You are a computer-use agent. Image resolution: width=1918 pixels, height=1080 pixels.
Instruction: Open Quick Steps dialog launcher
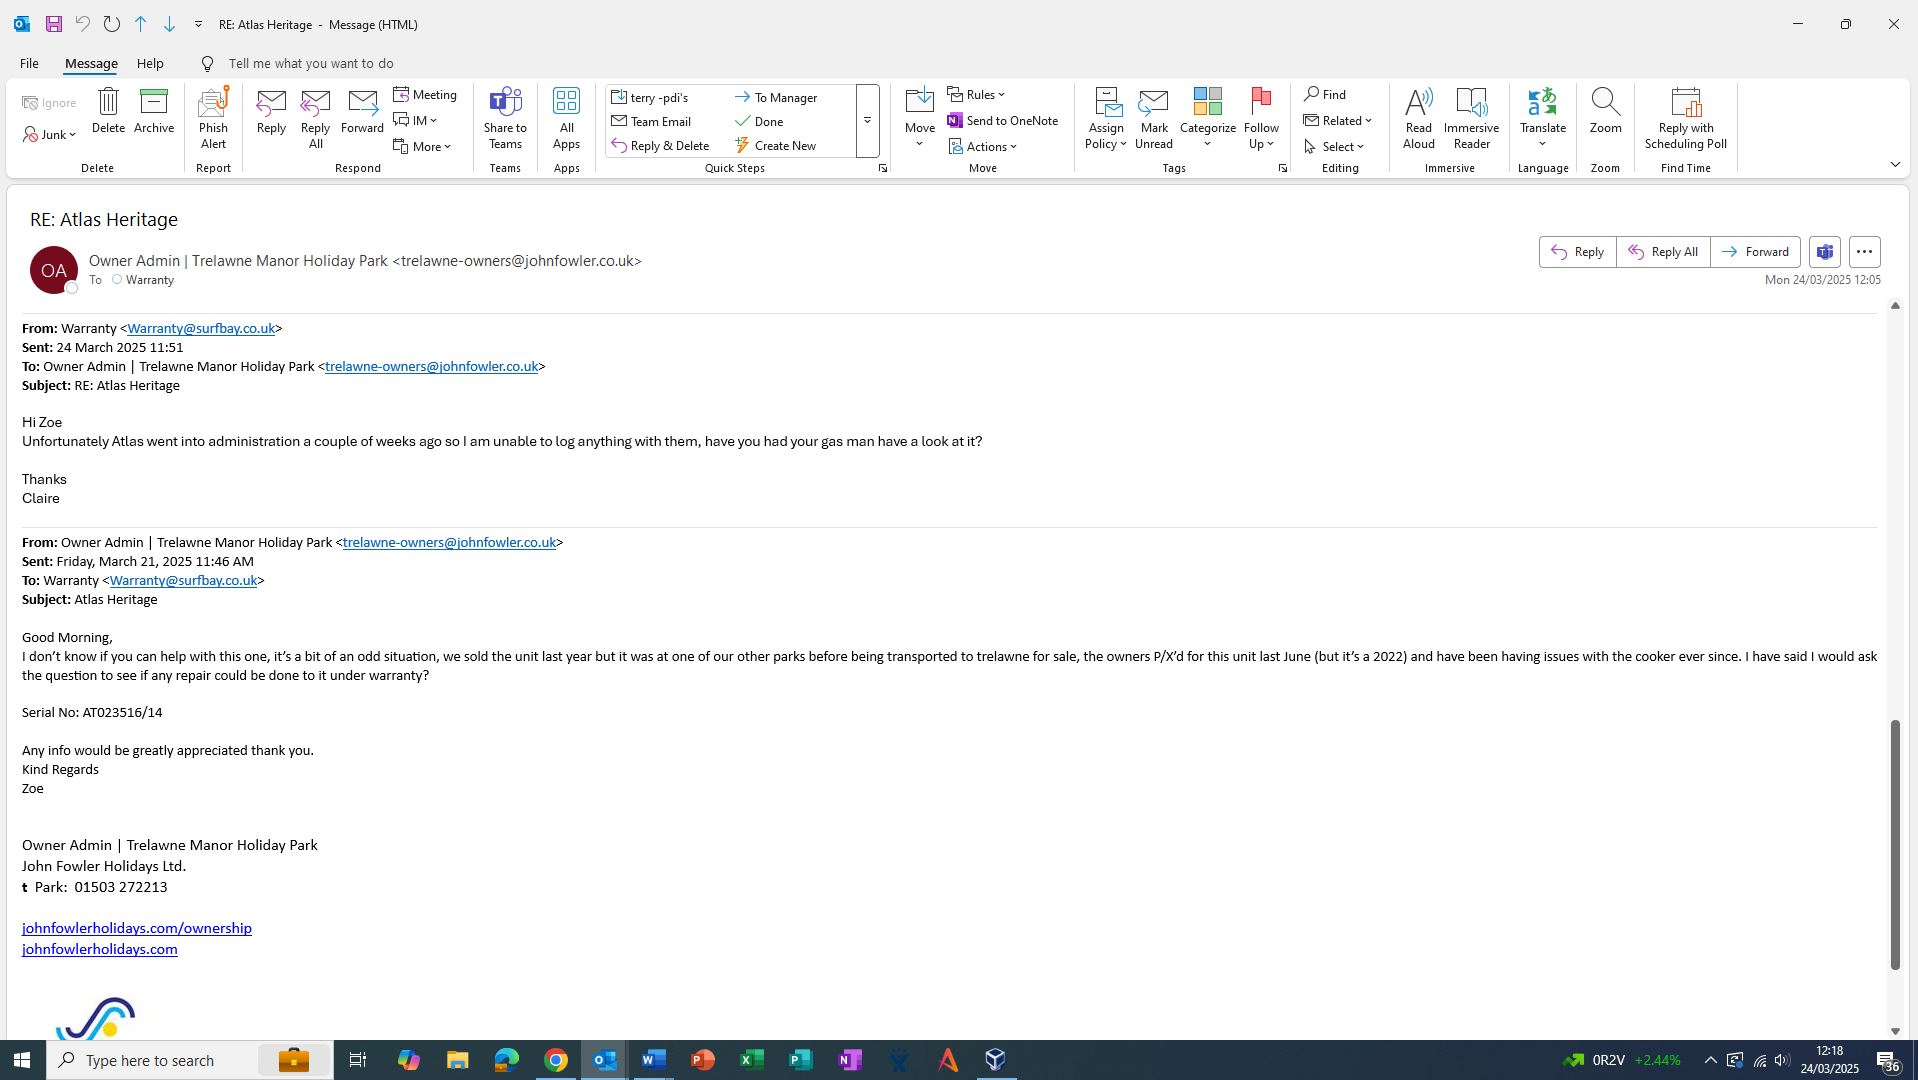pos(883,169)
